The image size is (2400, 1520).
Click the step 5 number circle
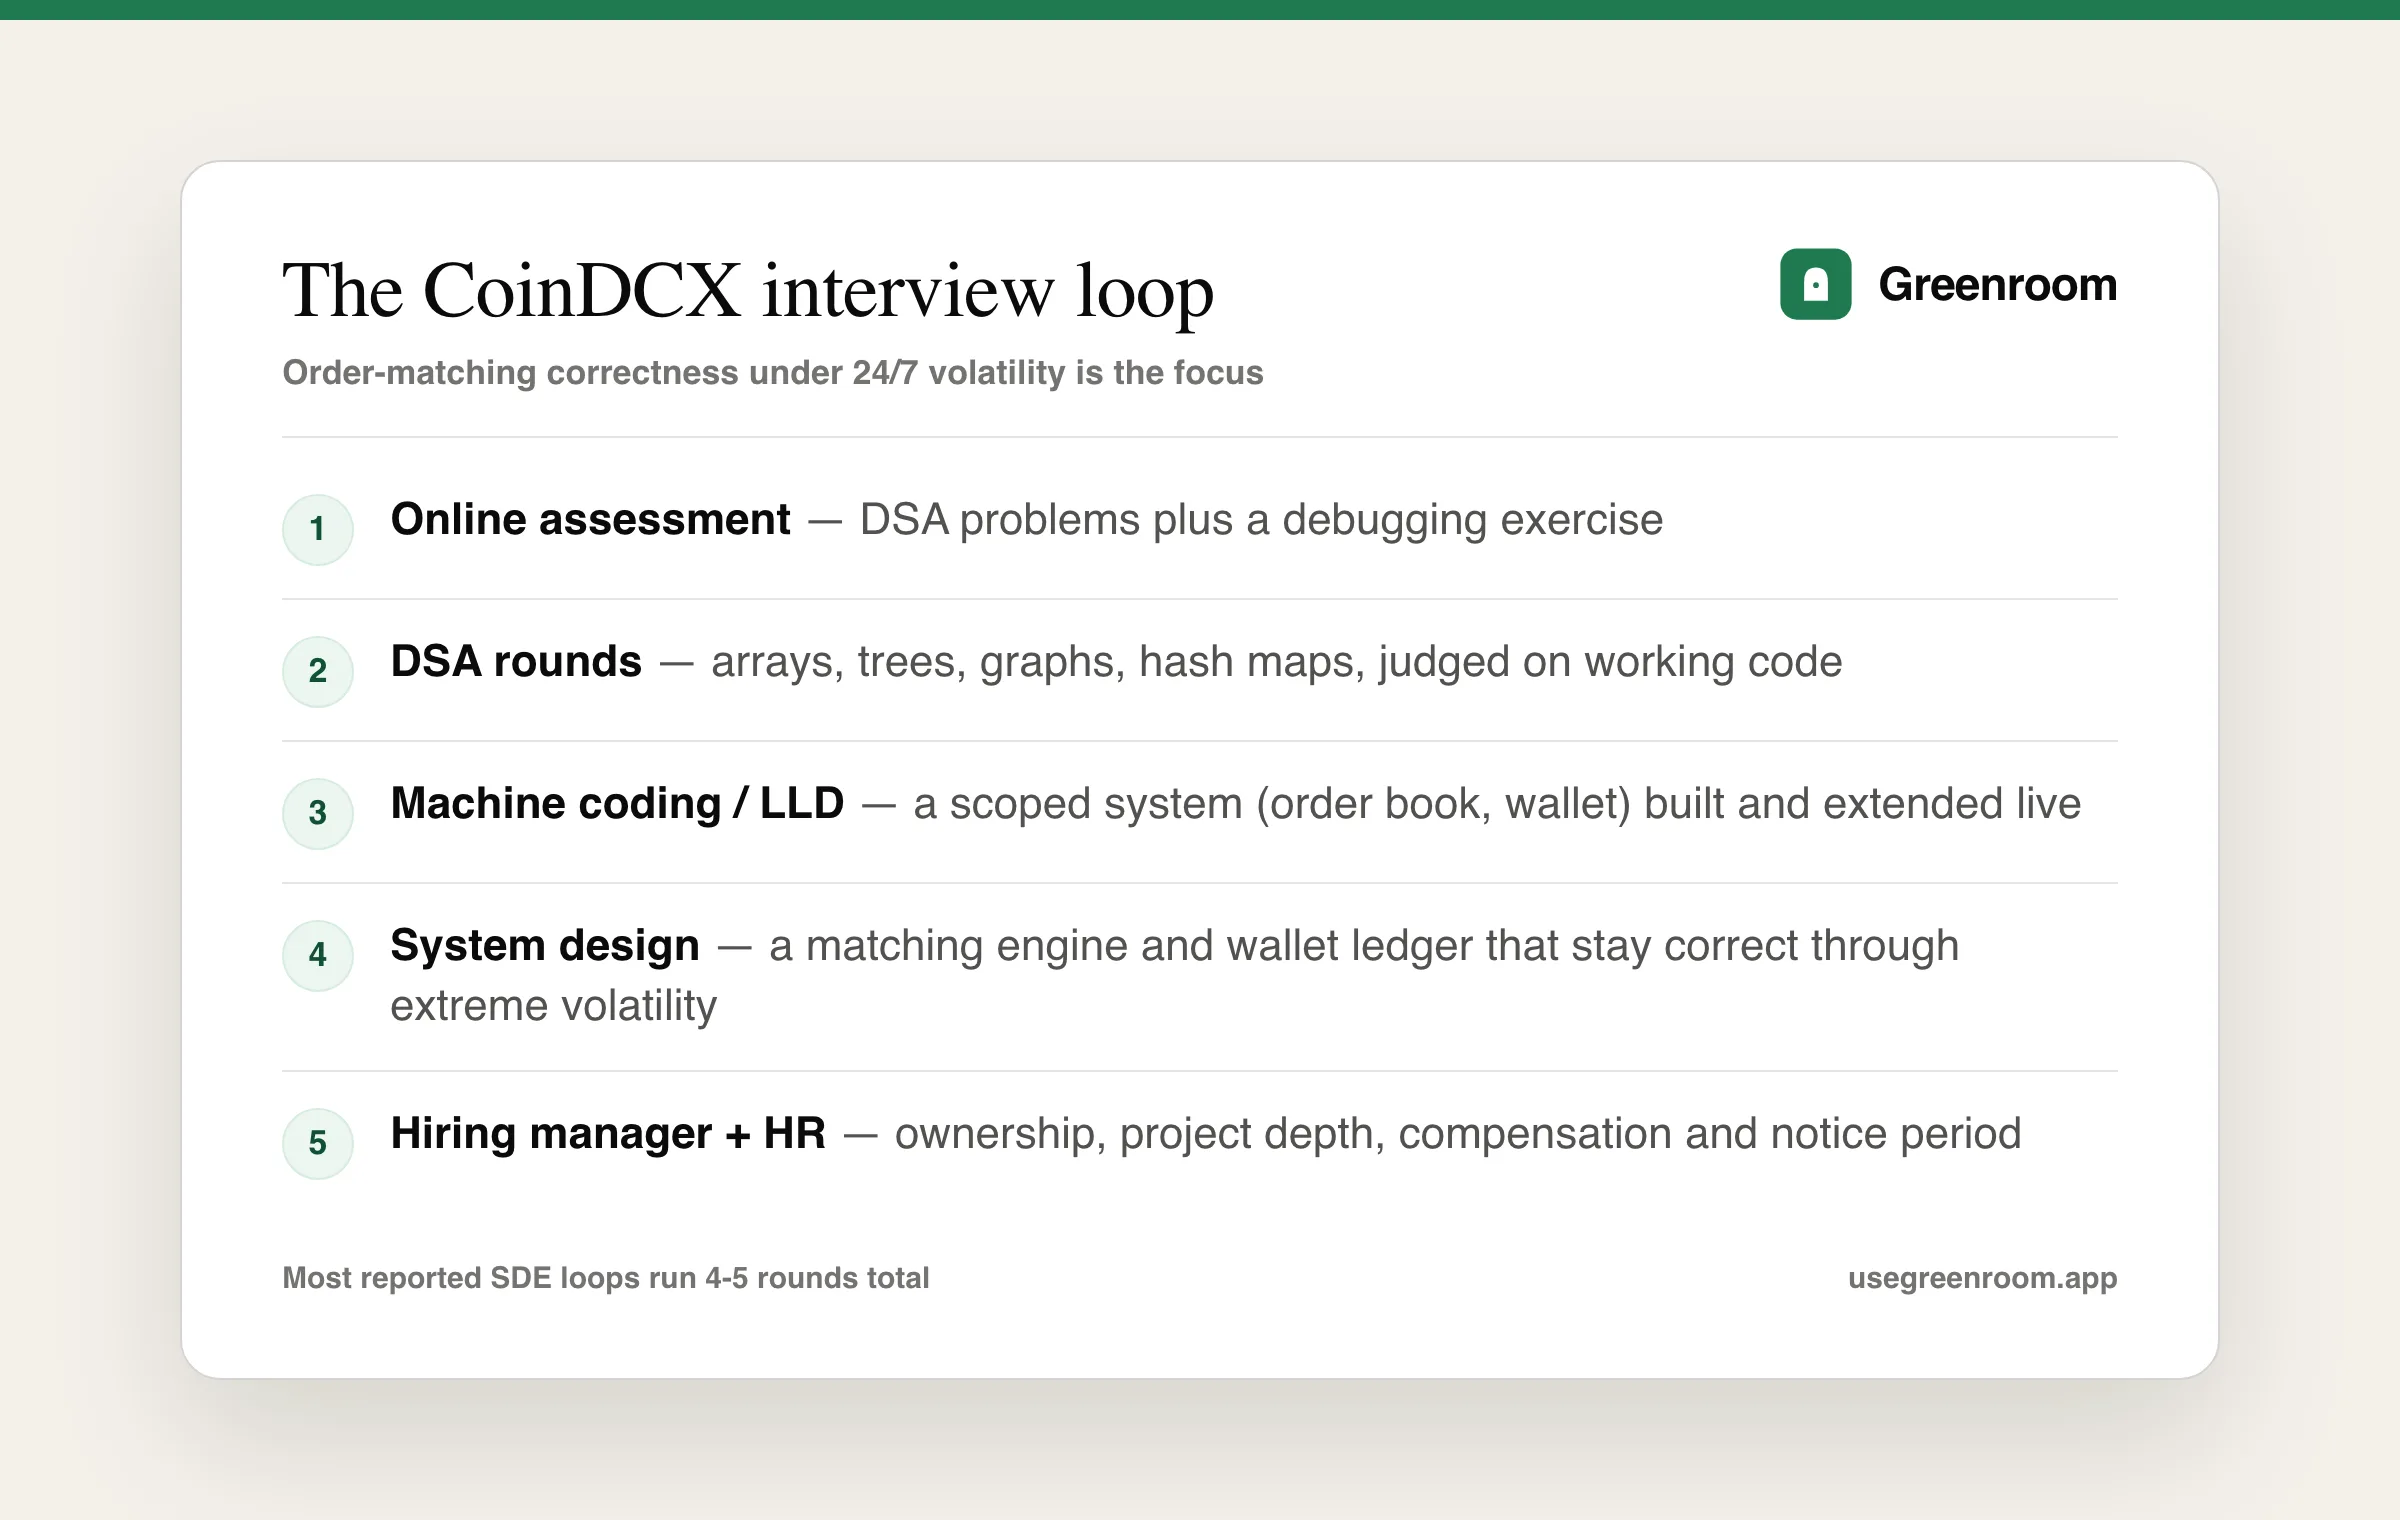click(318, 1143)
